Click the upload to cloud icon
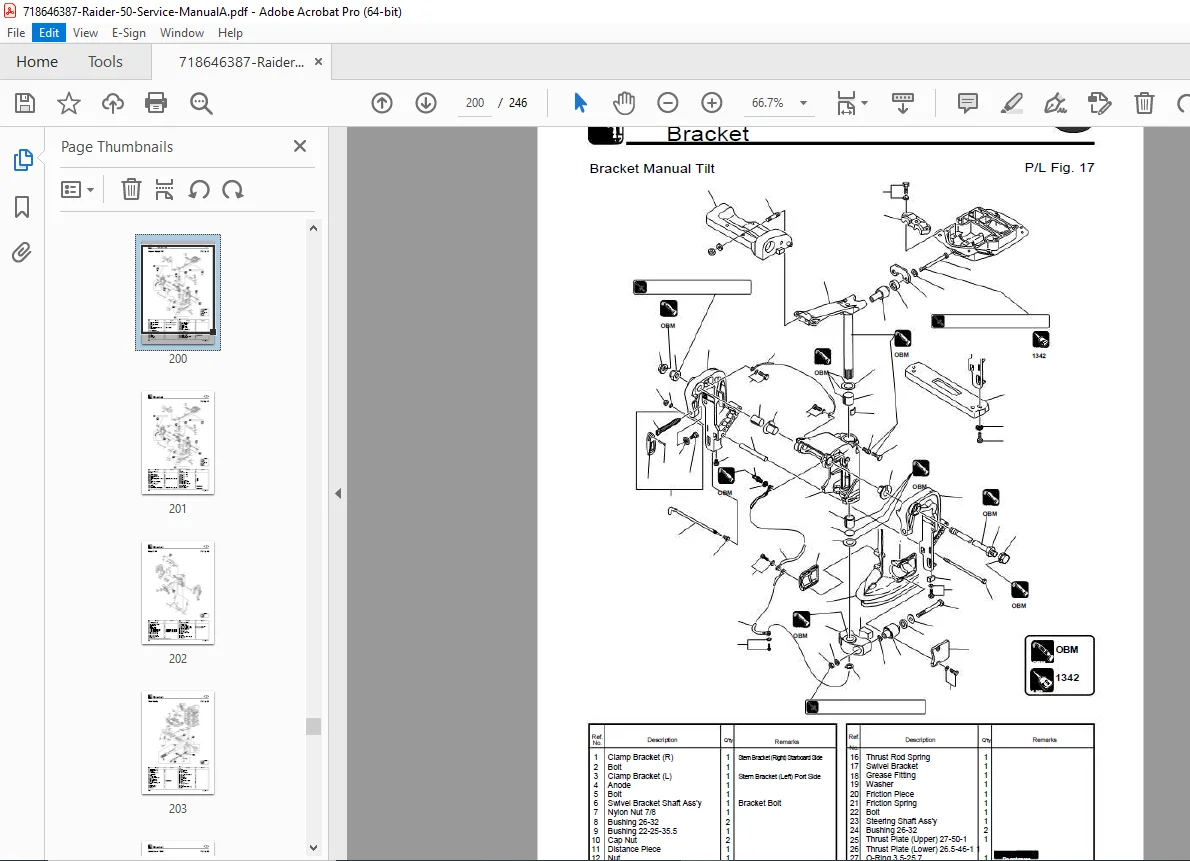 [112, 102]
